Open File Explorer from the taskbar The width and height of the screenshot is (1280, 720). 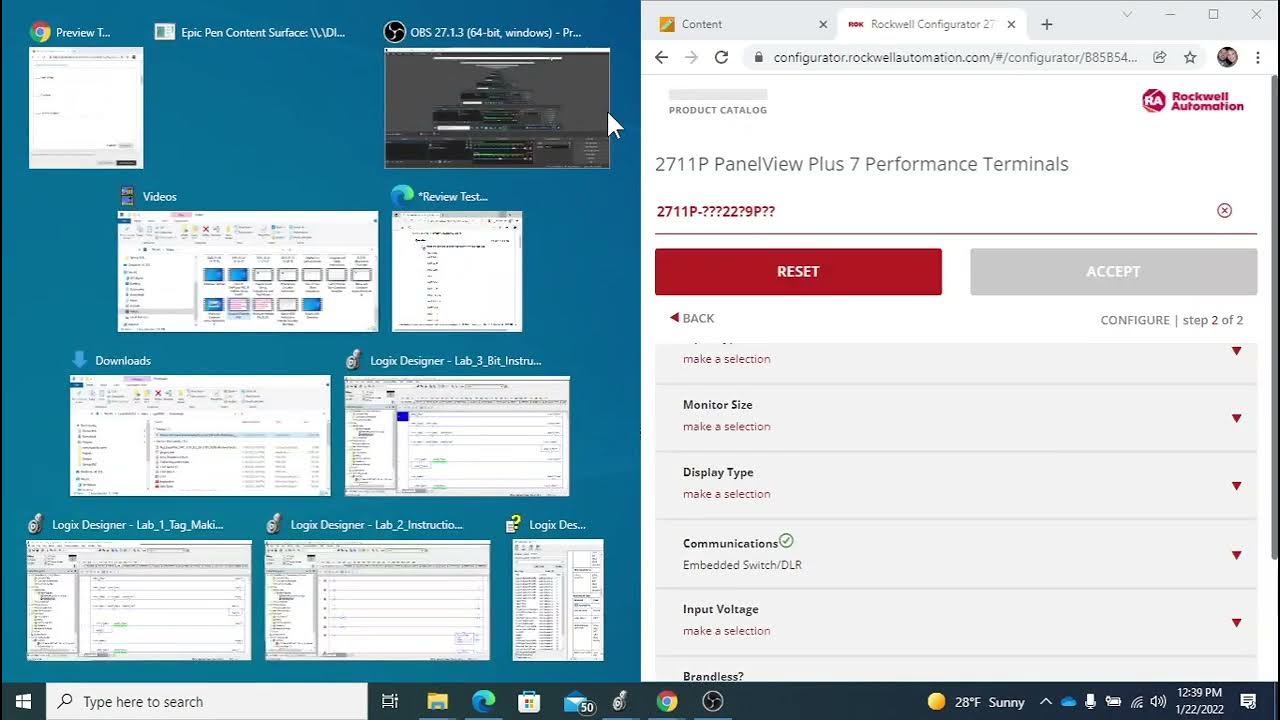[437, 702]
